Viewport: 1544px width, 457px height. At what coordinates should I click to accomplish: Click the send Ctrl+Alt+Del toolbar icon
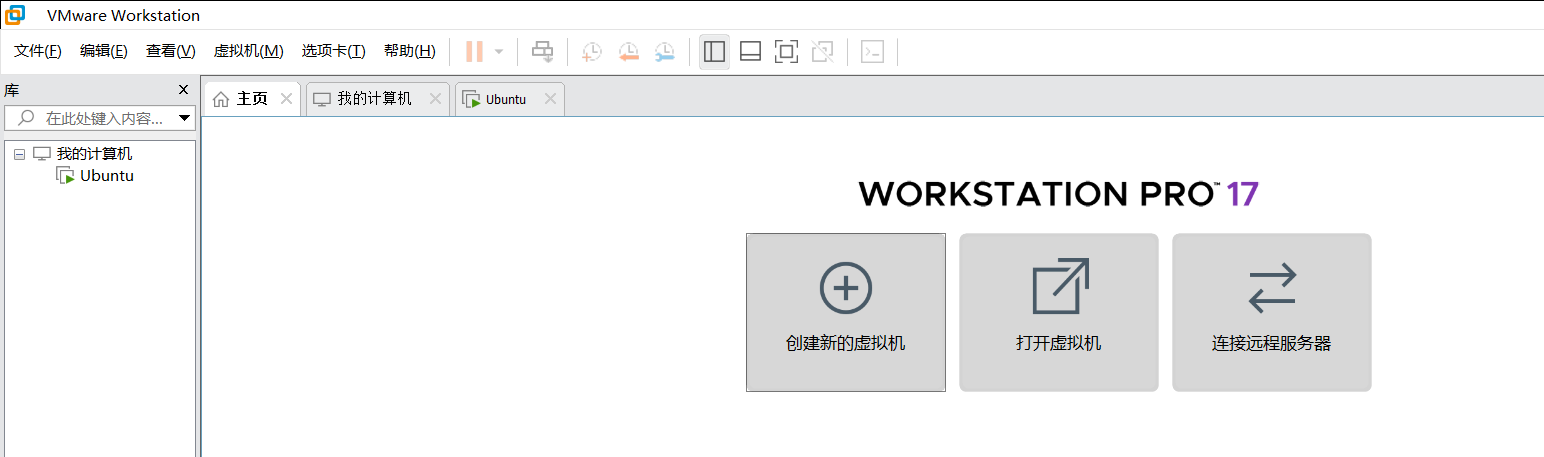click(x=542, y=51)
